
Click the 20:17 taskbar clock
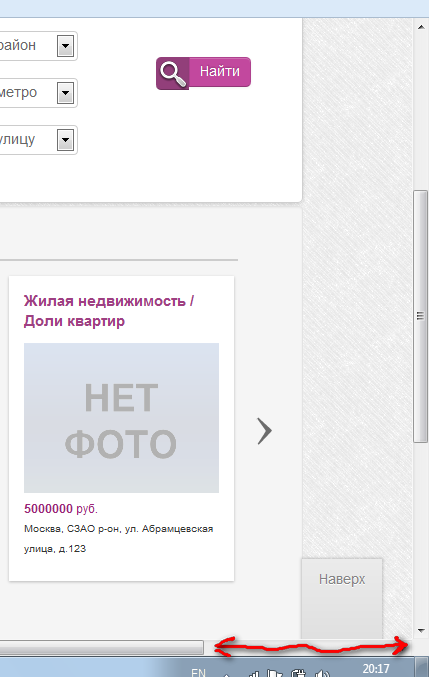[376, 669]
